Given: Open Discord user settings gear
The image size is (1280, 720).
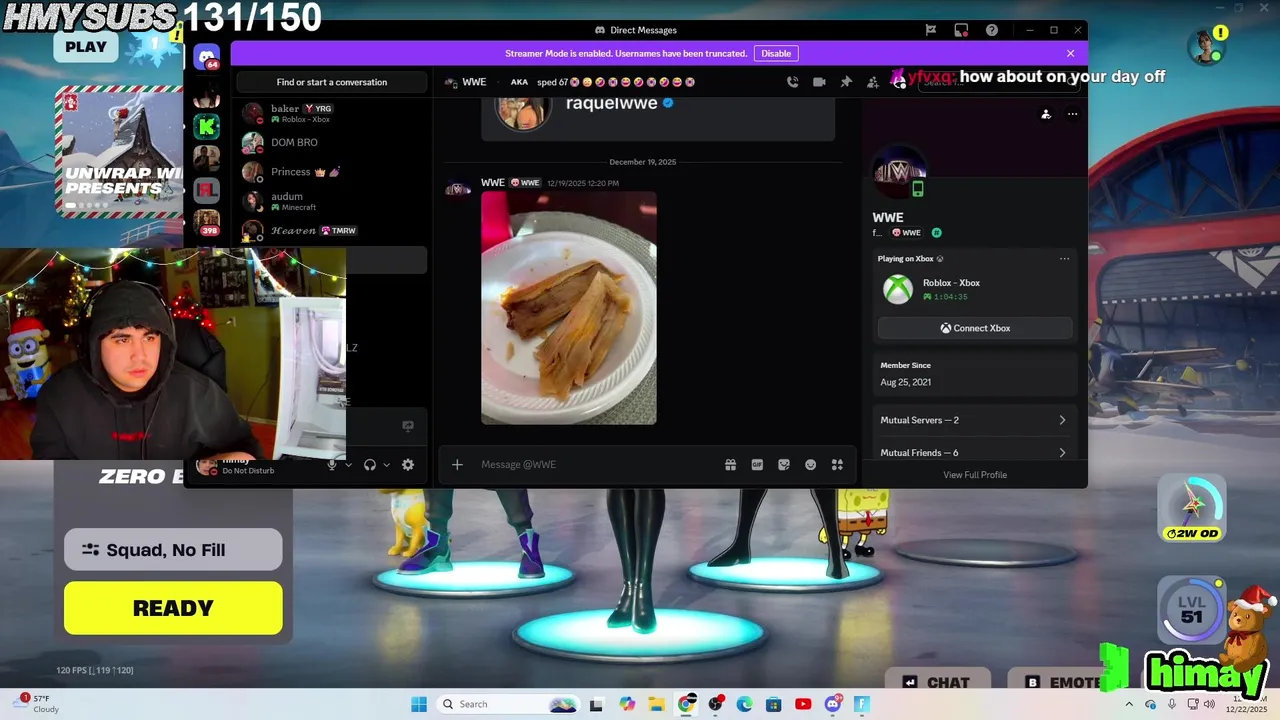Looking at the screenshot, I should tap(408, 464).
